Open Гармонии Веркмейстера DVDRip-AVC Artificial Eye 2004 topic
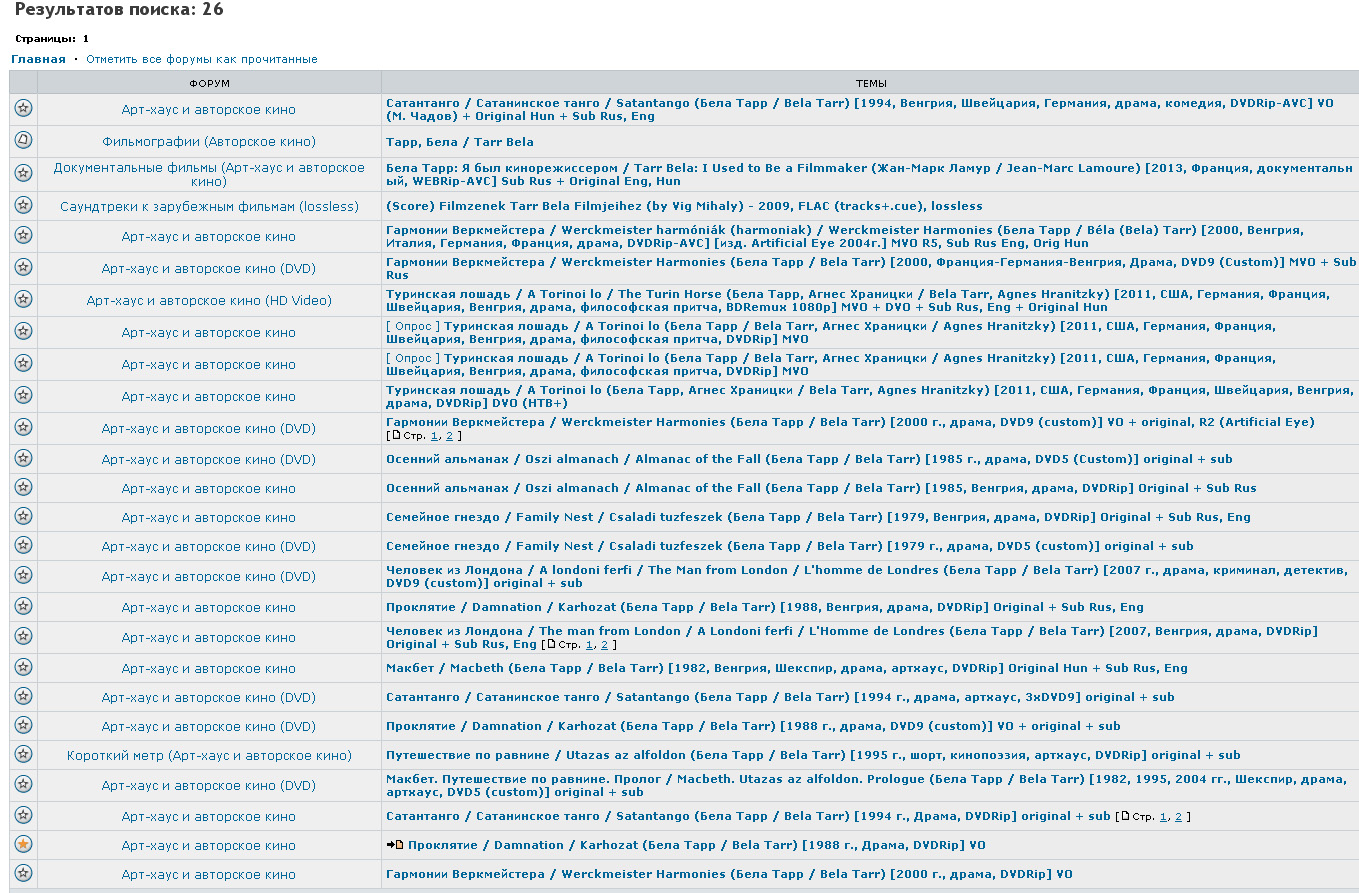The width and height of the screenshot is (1359, 893). (845, 237)
